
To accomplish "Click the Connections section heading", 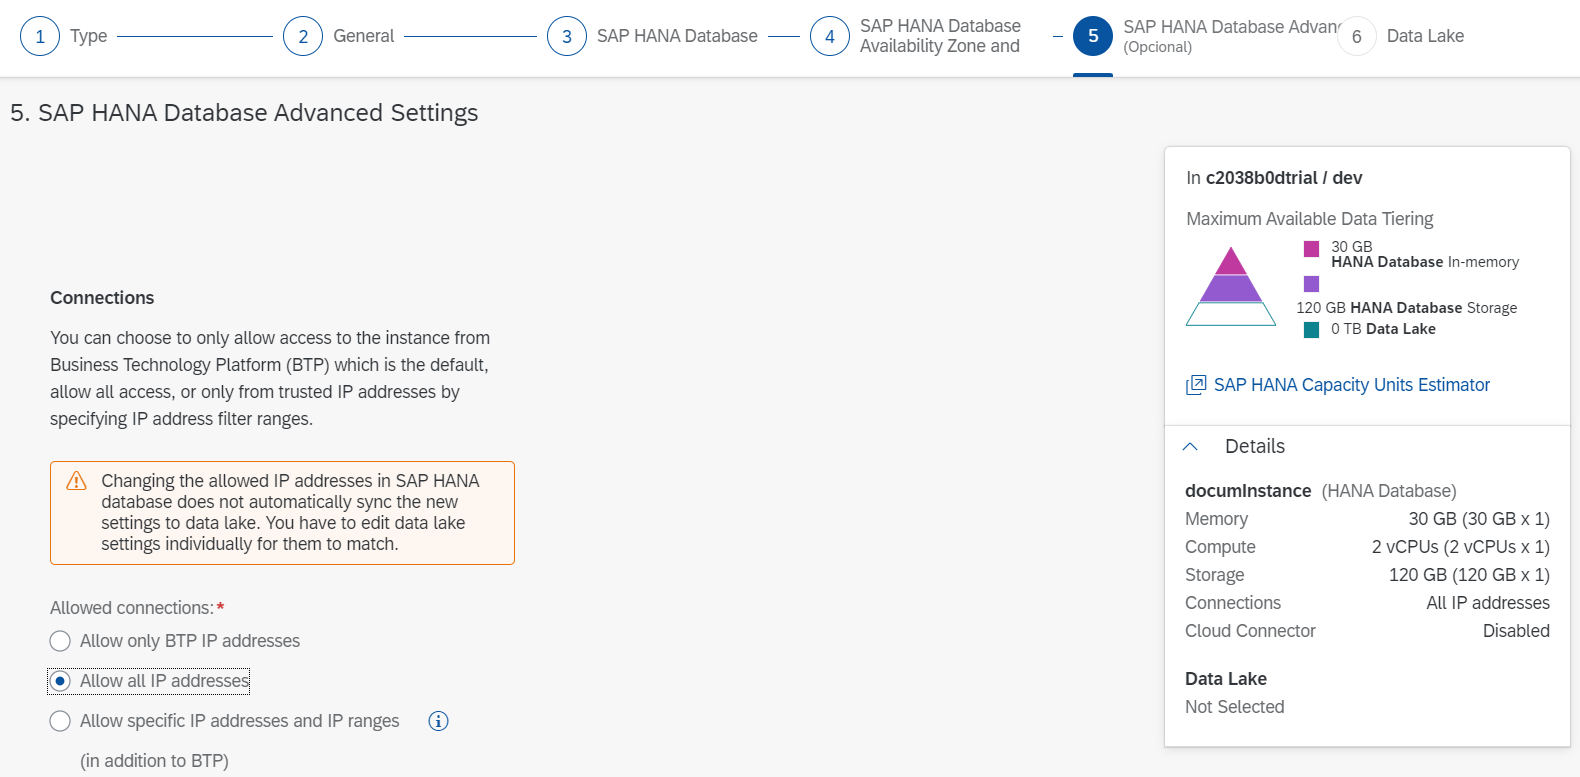I will tap(102, 298).
